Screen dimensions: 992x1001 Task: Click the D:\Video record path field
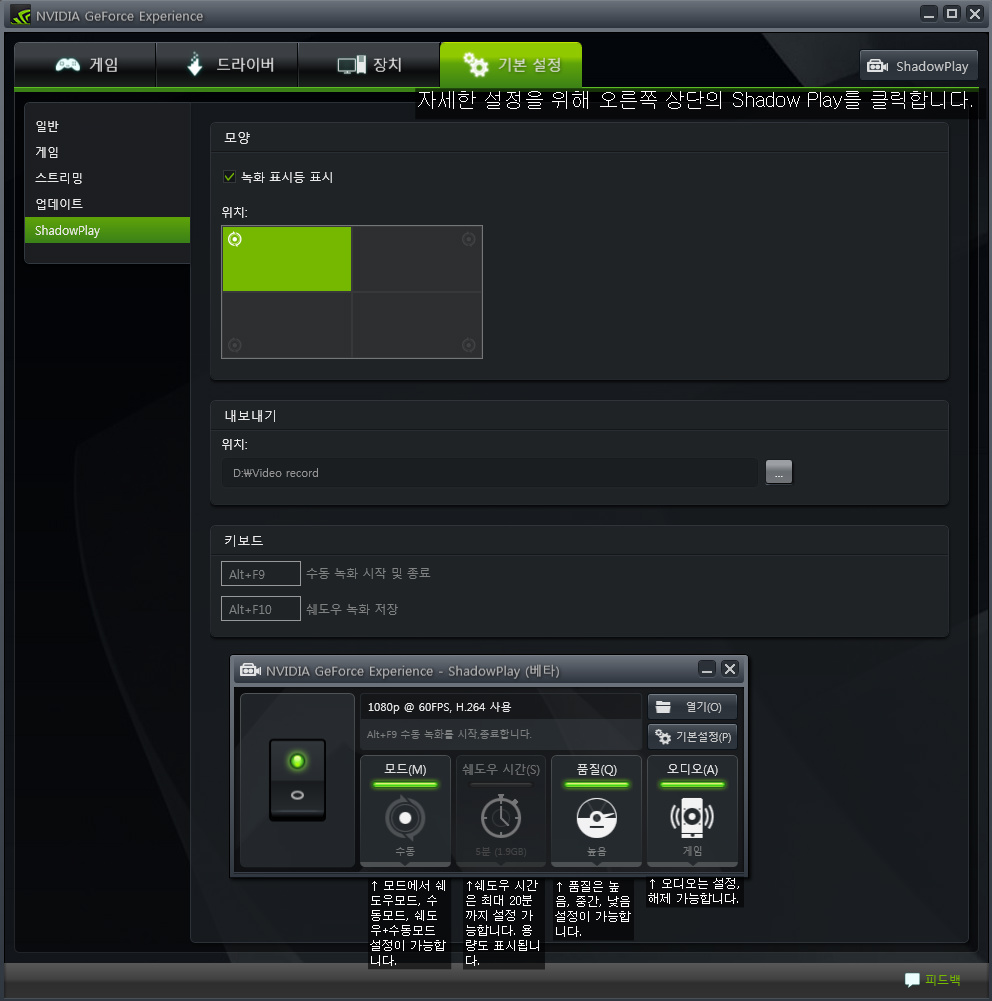(x=490, y=472)
